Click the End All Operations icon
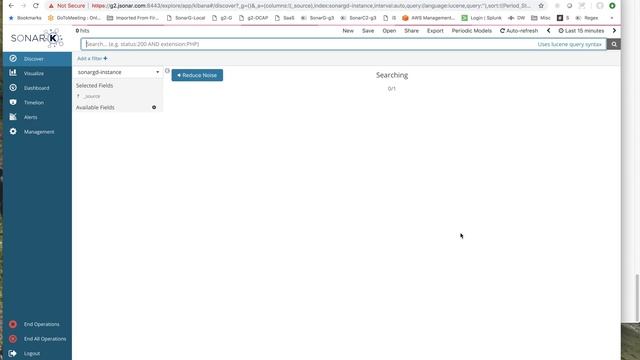Viewport: 640px width, 360px height. (13, 339)
